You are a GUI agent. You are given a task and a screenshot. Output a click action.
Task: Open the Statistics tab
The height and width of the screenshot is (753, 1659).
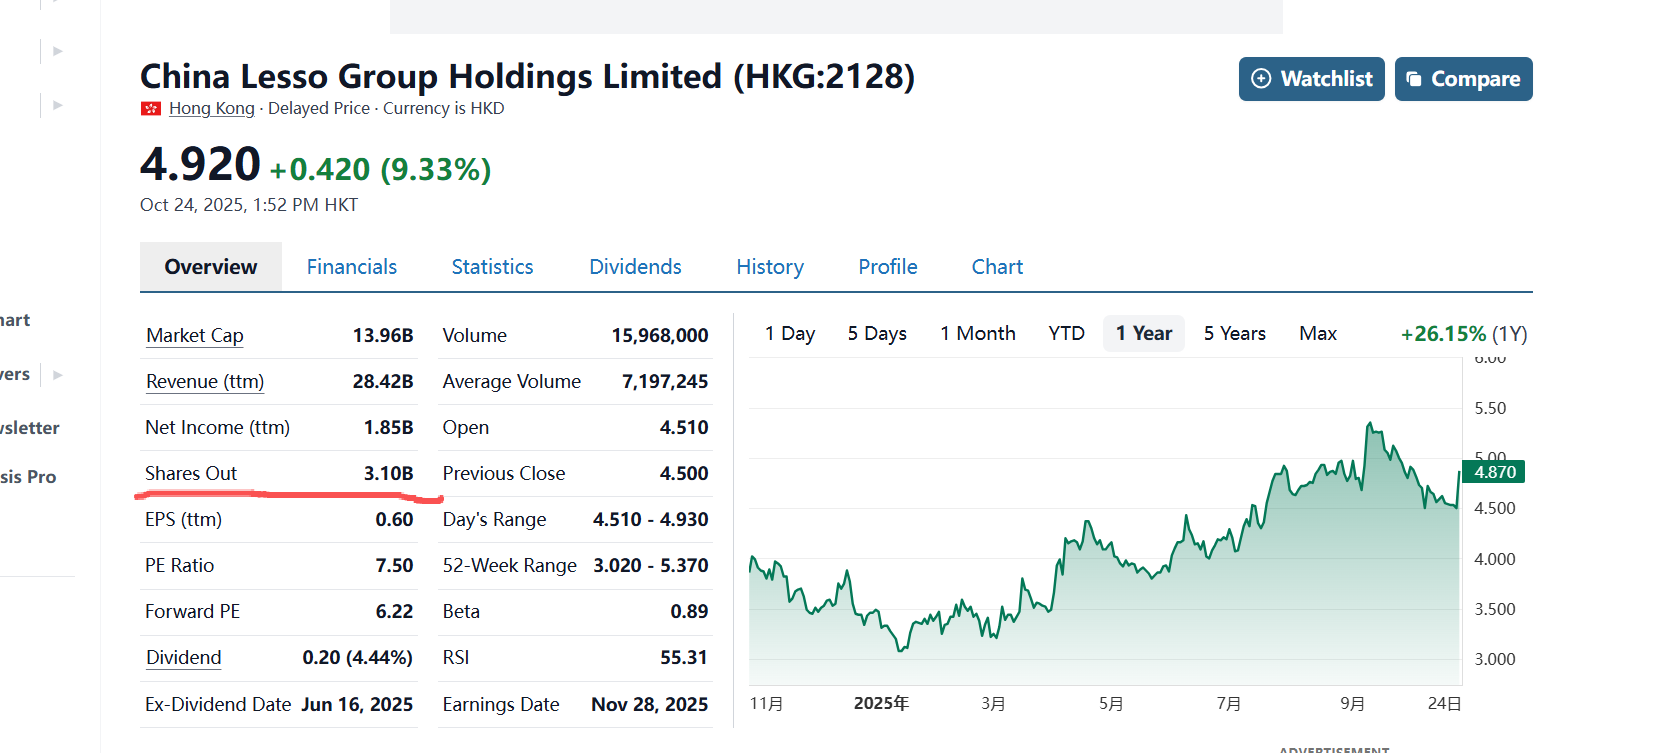pyautogui.click(x=492, y=267)
